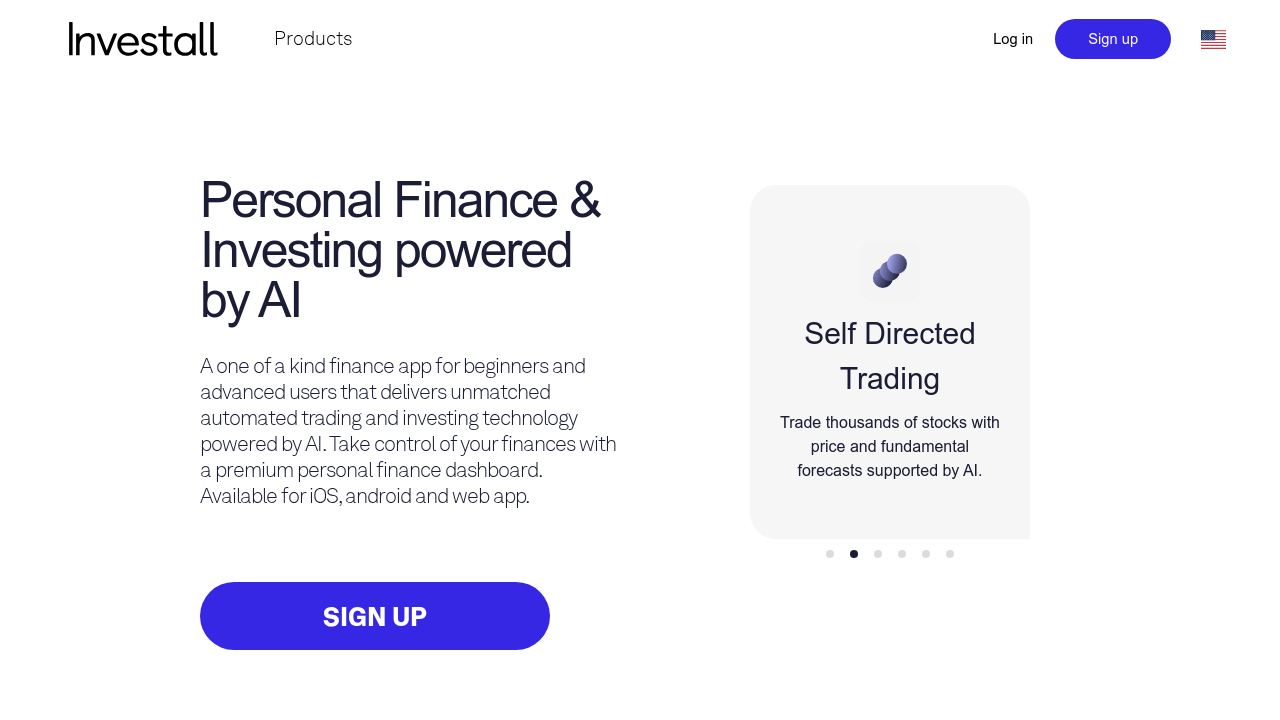Select the fourth carousel dot
The image size is (1280, 720).
[x=901, y=553]
